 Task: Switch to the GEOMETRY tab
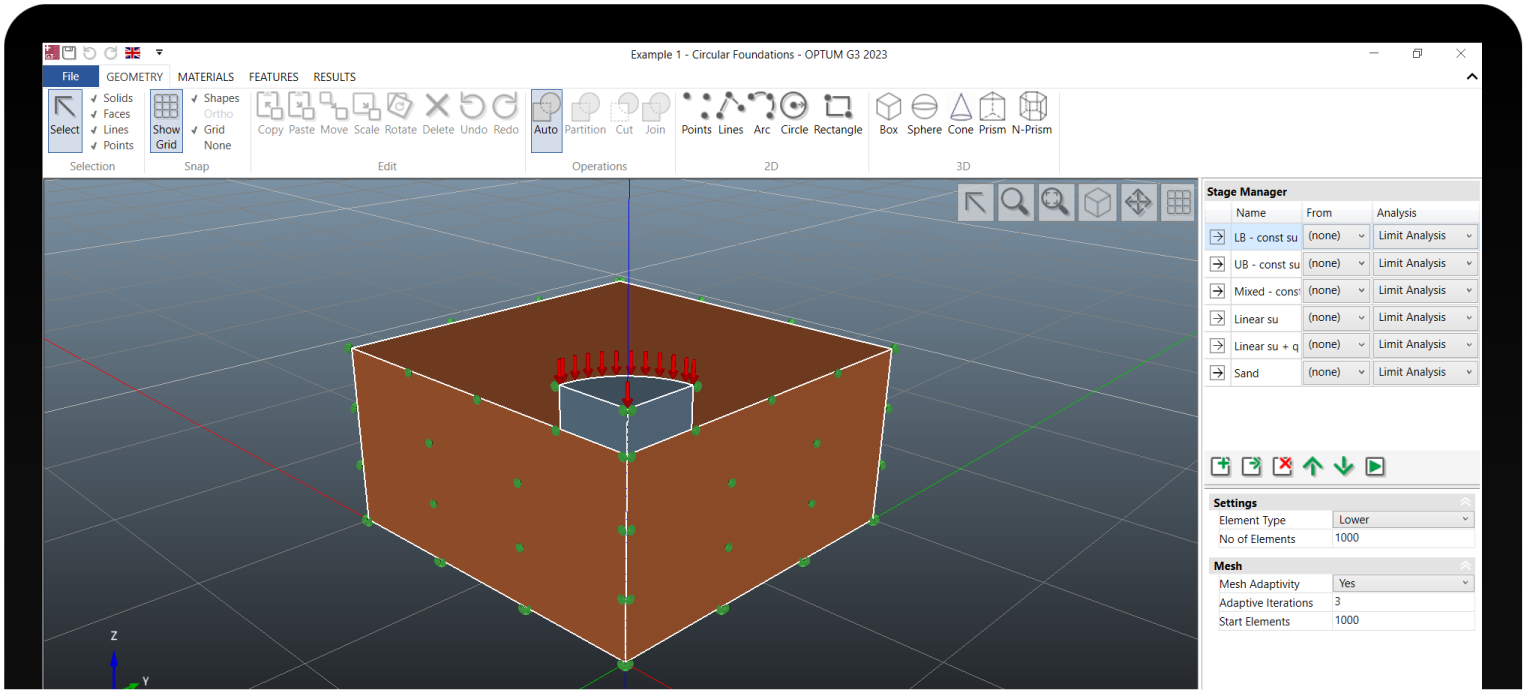point(135,77)
